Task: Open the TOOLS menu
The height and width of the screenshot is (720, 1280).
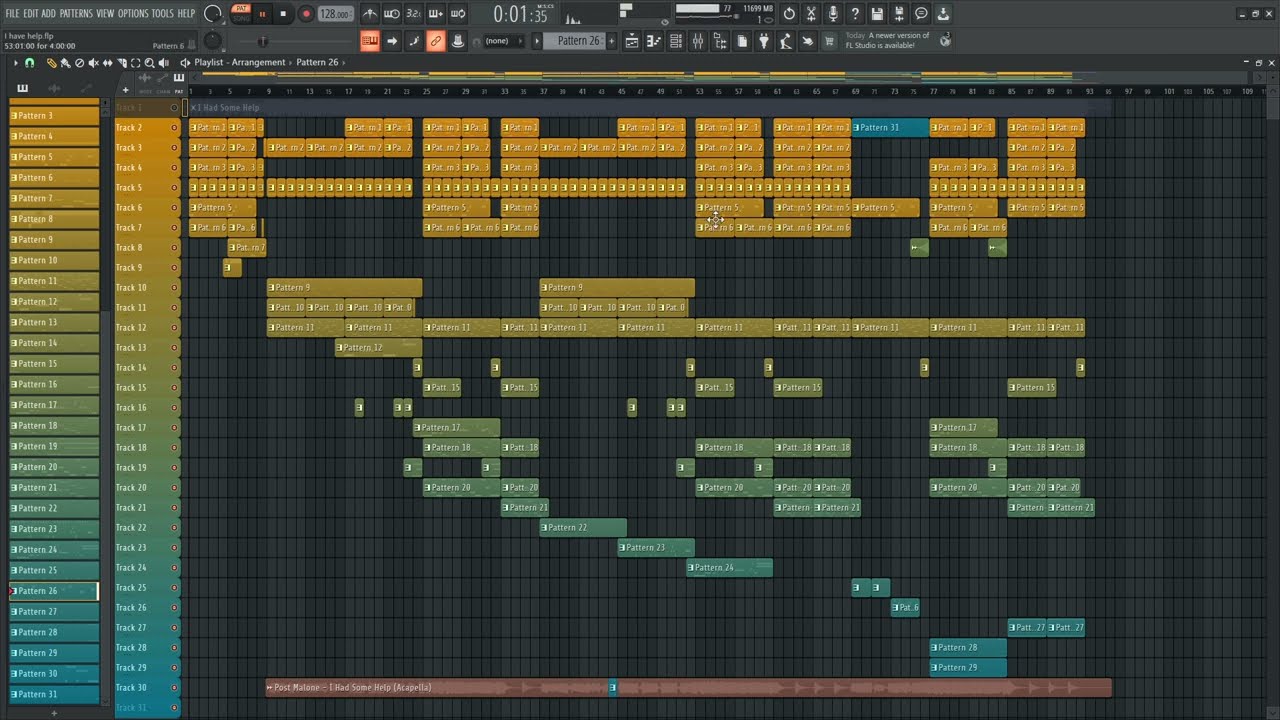Action: (x=162, y=14)
